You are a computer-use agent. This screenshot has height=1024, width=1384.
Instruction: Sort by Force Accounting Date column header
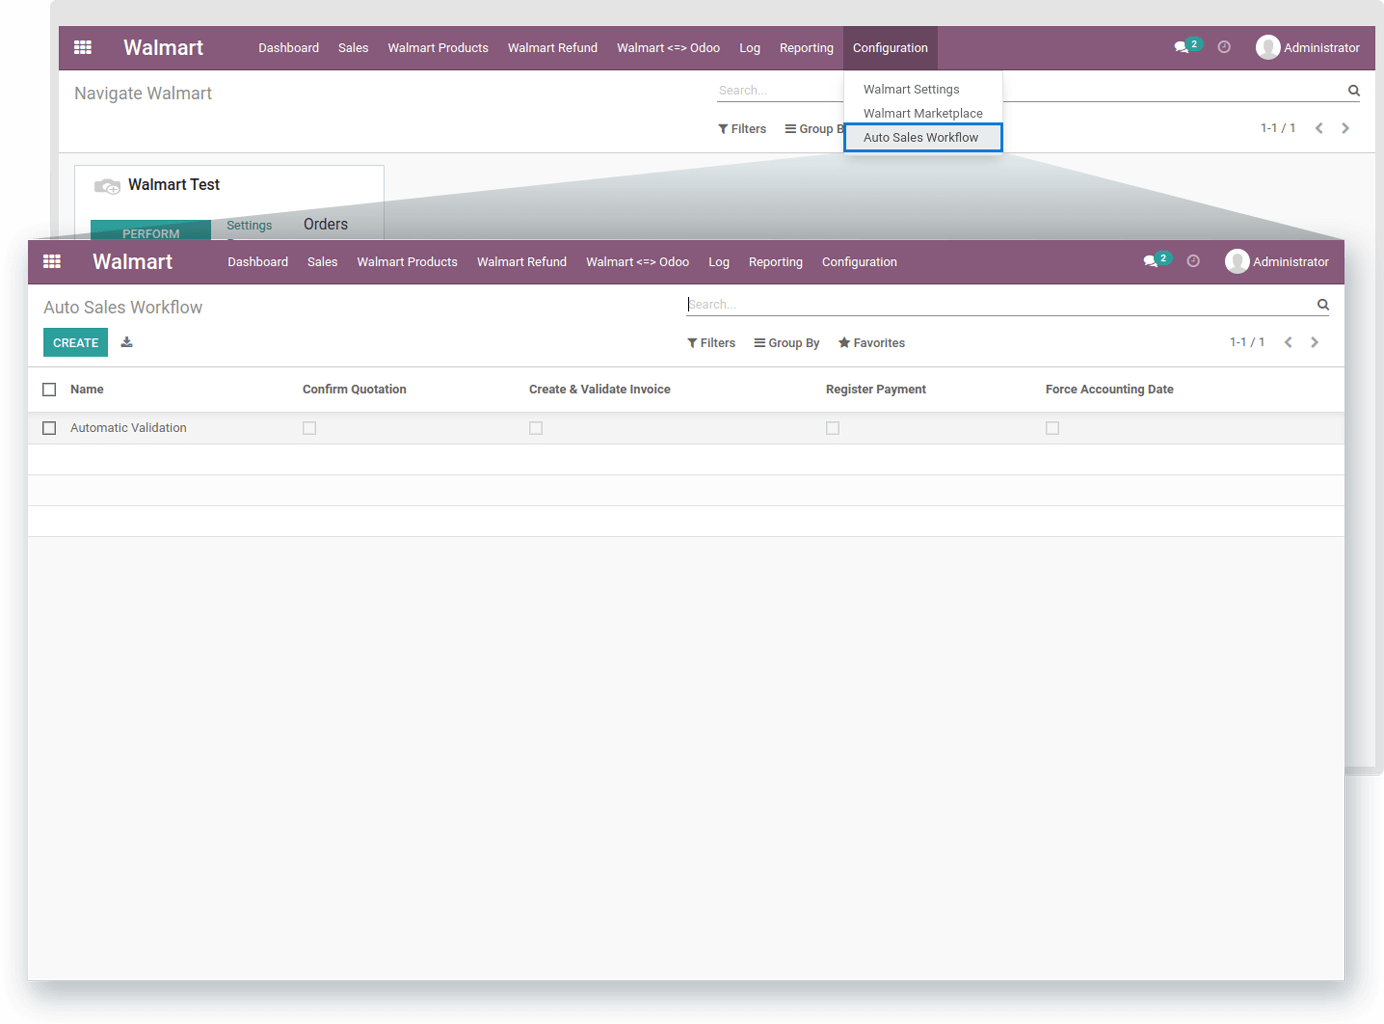[x=1109, y=389]
